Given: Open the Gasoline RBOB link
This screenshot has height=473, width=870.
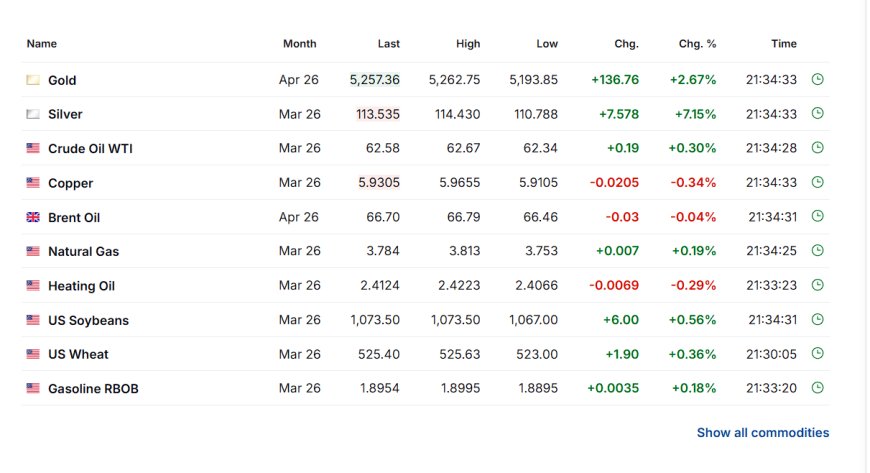Looking at the screenshot, I should [93, 389].
